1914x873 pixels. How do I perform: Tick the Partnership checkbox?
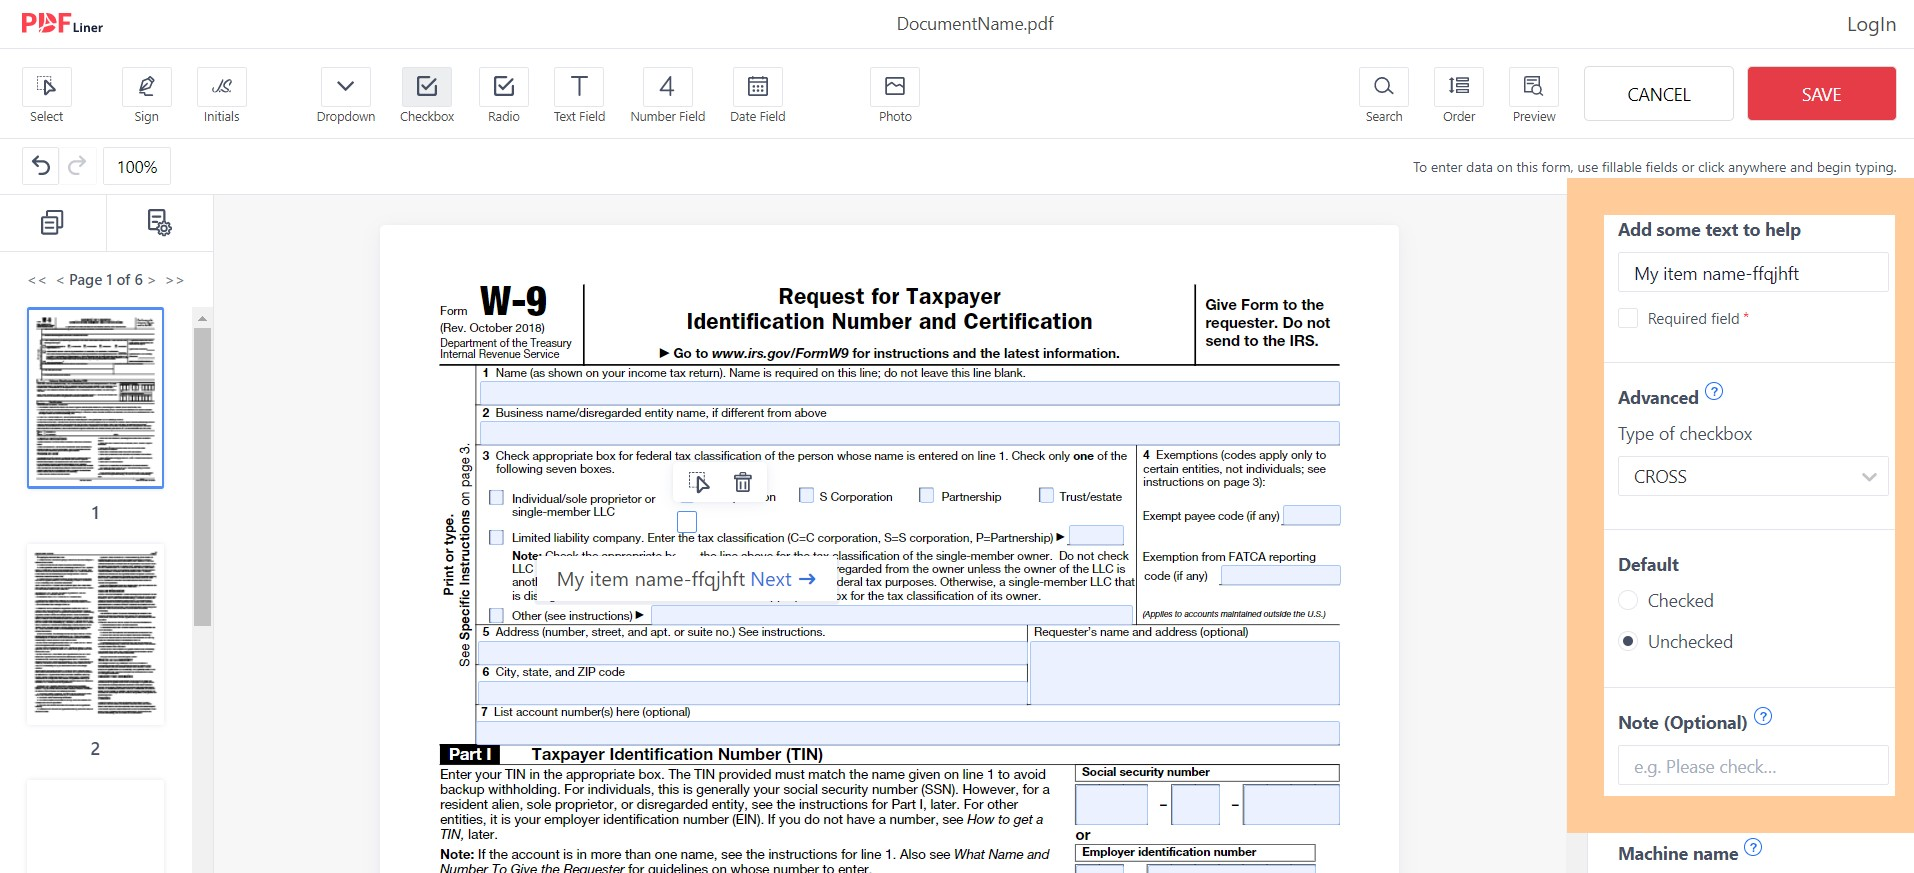click(926, 495)
